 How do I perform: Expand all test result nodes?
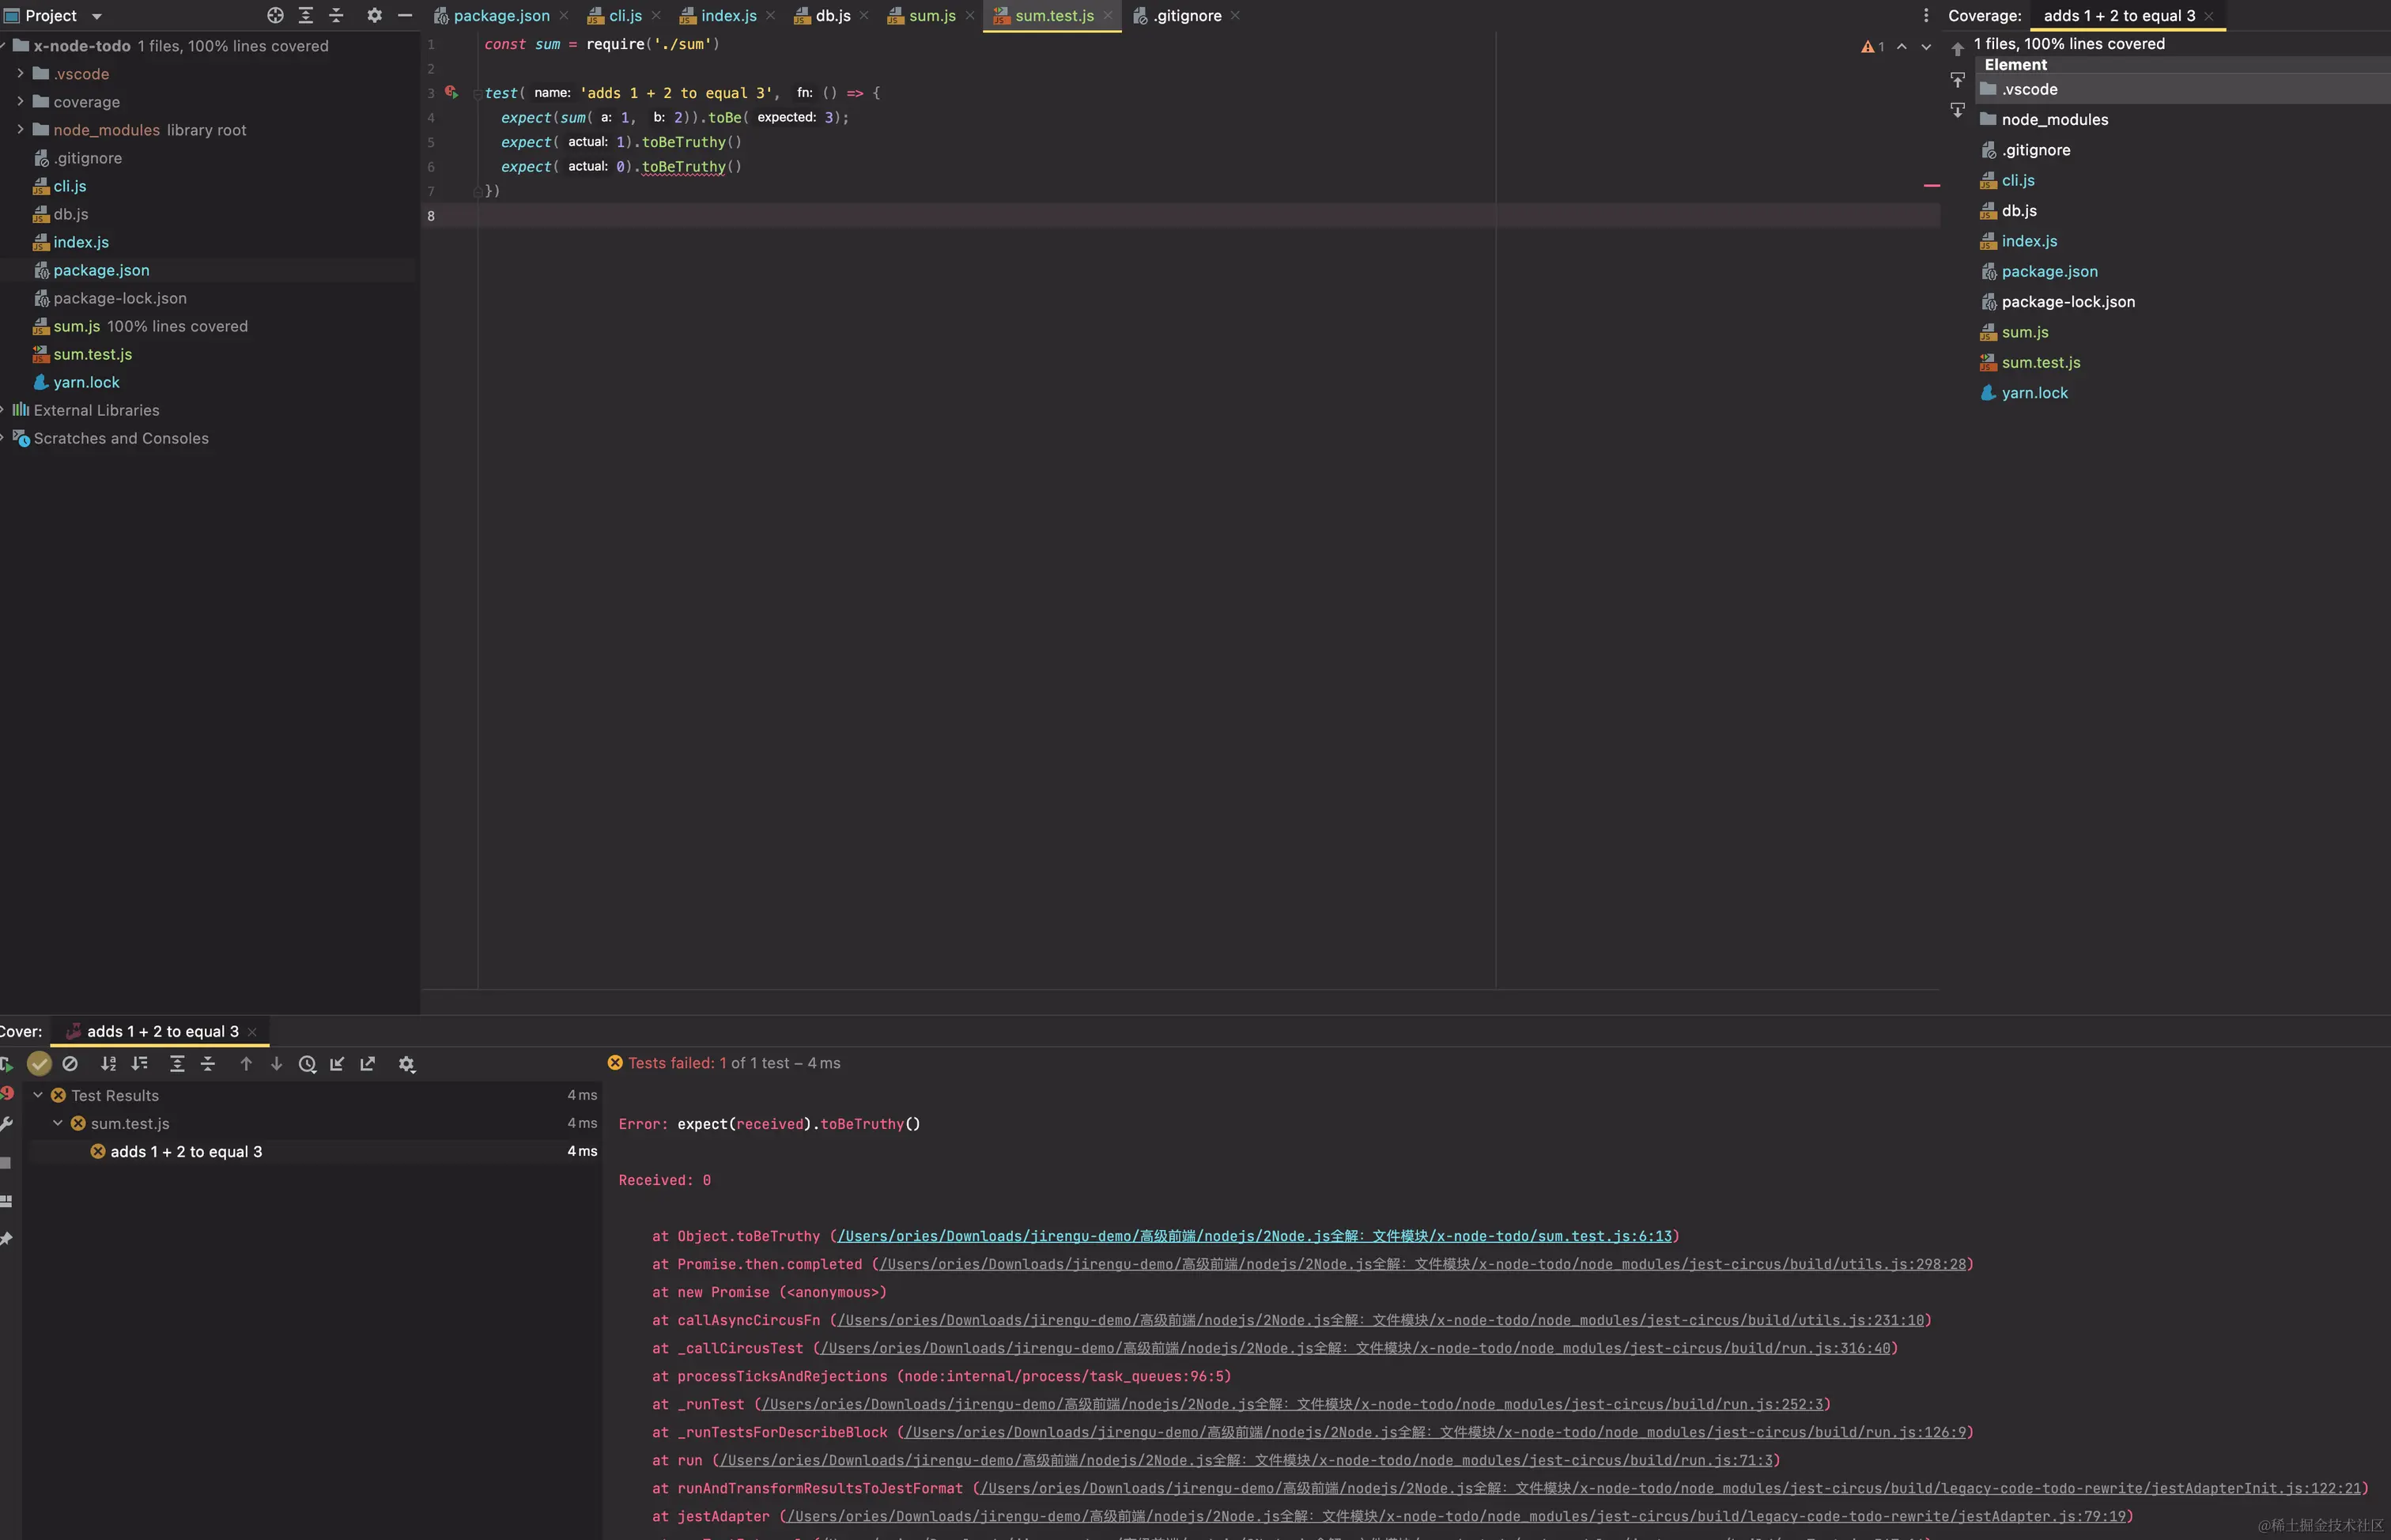pos(177,1064)
